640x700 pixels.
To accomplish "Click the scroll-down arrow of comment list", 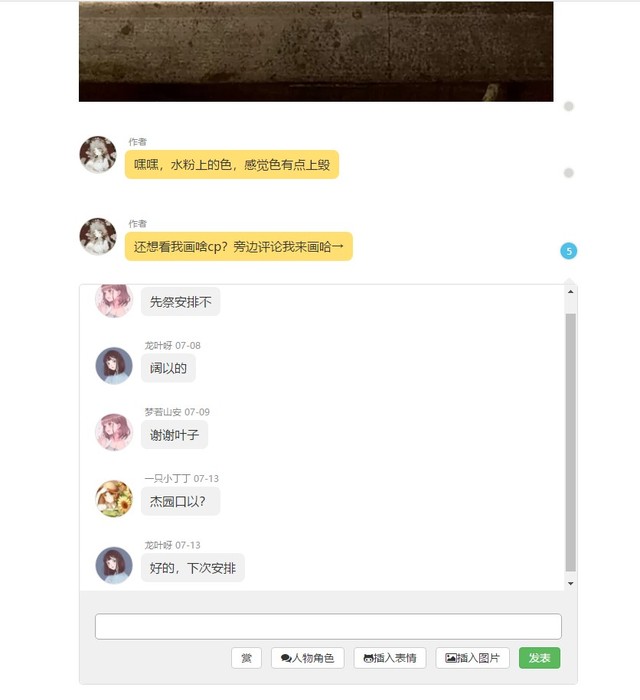I will point(570,583).
